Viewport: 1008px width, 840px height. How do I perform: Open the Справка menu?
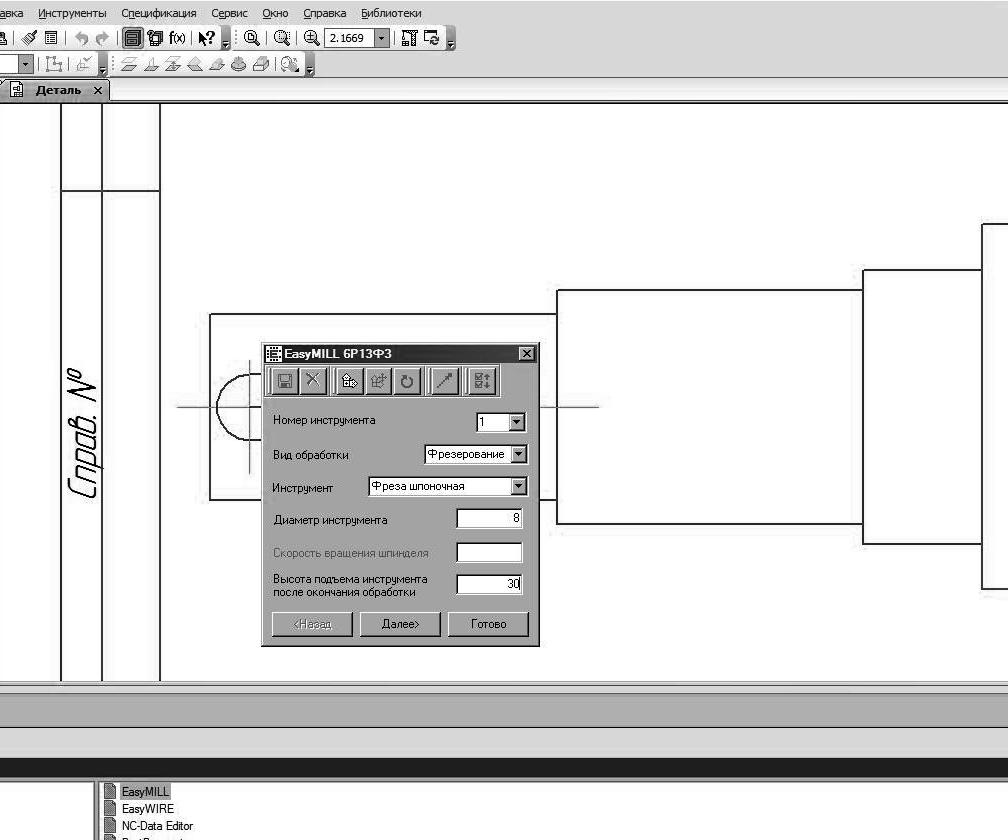click(325, 13)
